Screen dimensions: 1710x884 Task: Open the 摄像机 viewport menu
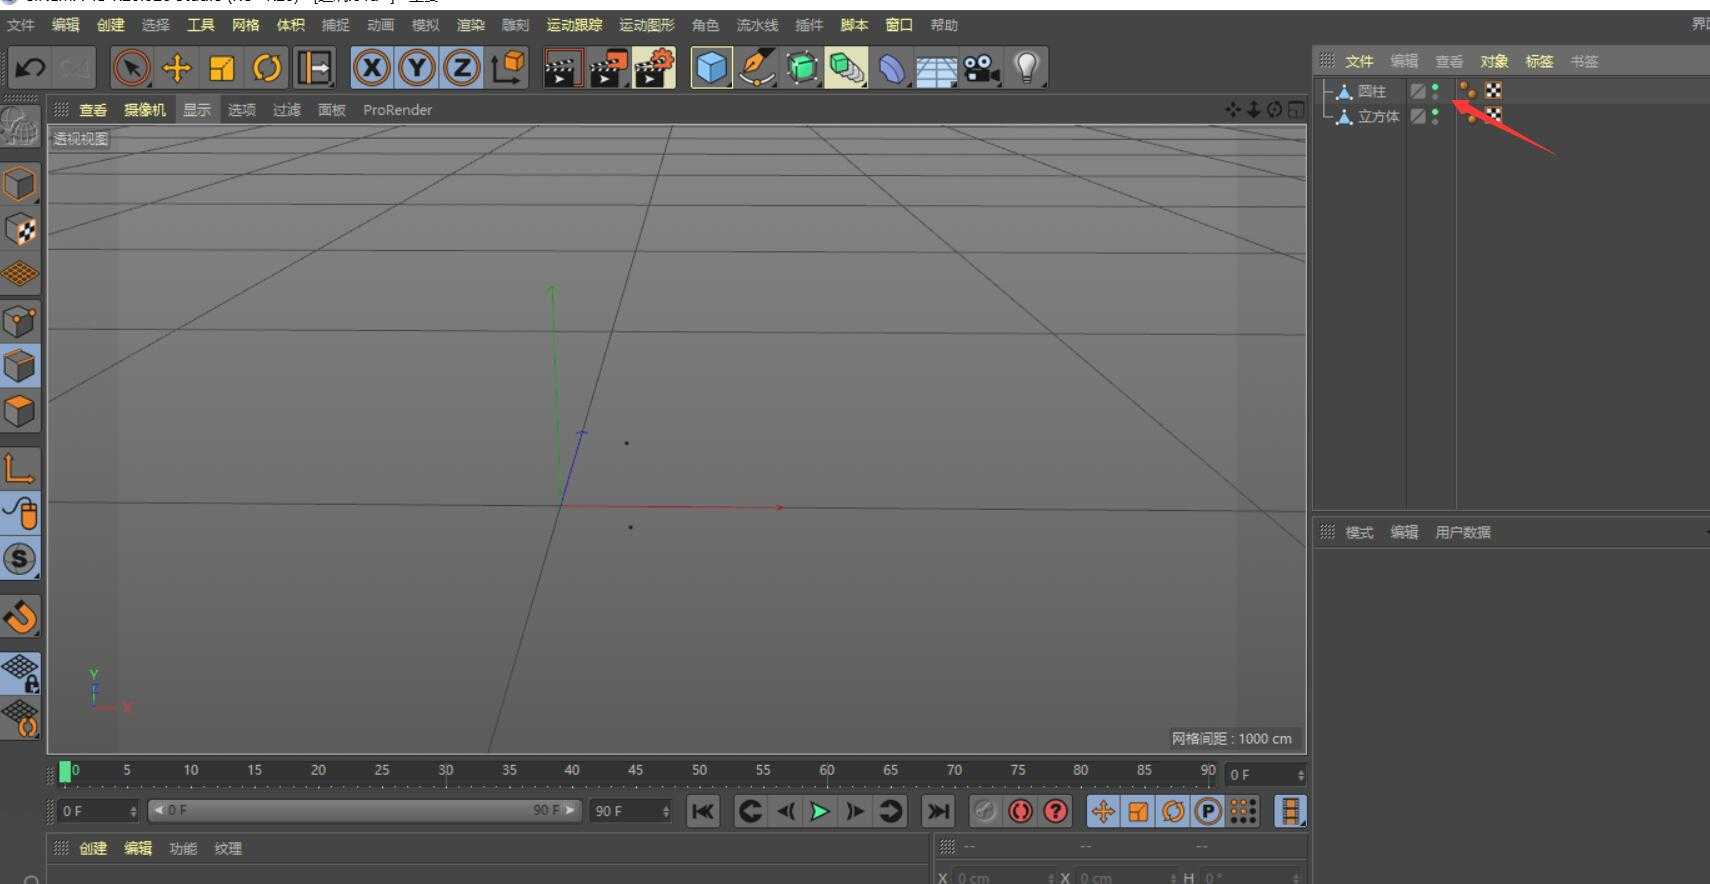(144, 110)
